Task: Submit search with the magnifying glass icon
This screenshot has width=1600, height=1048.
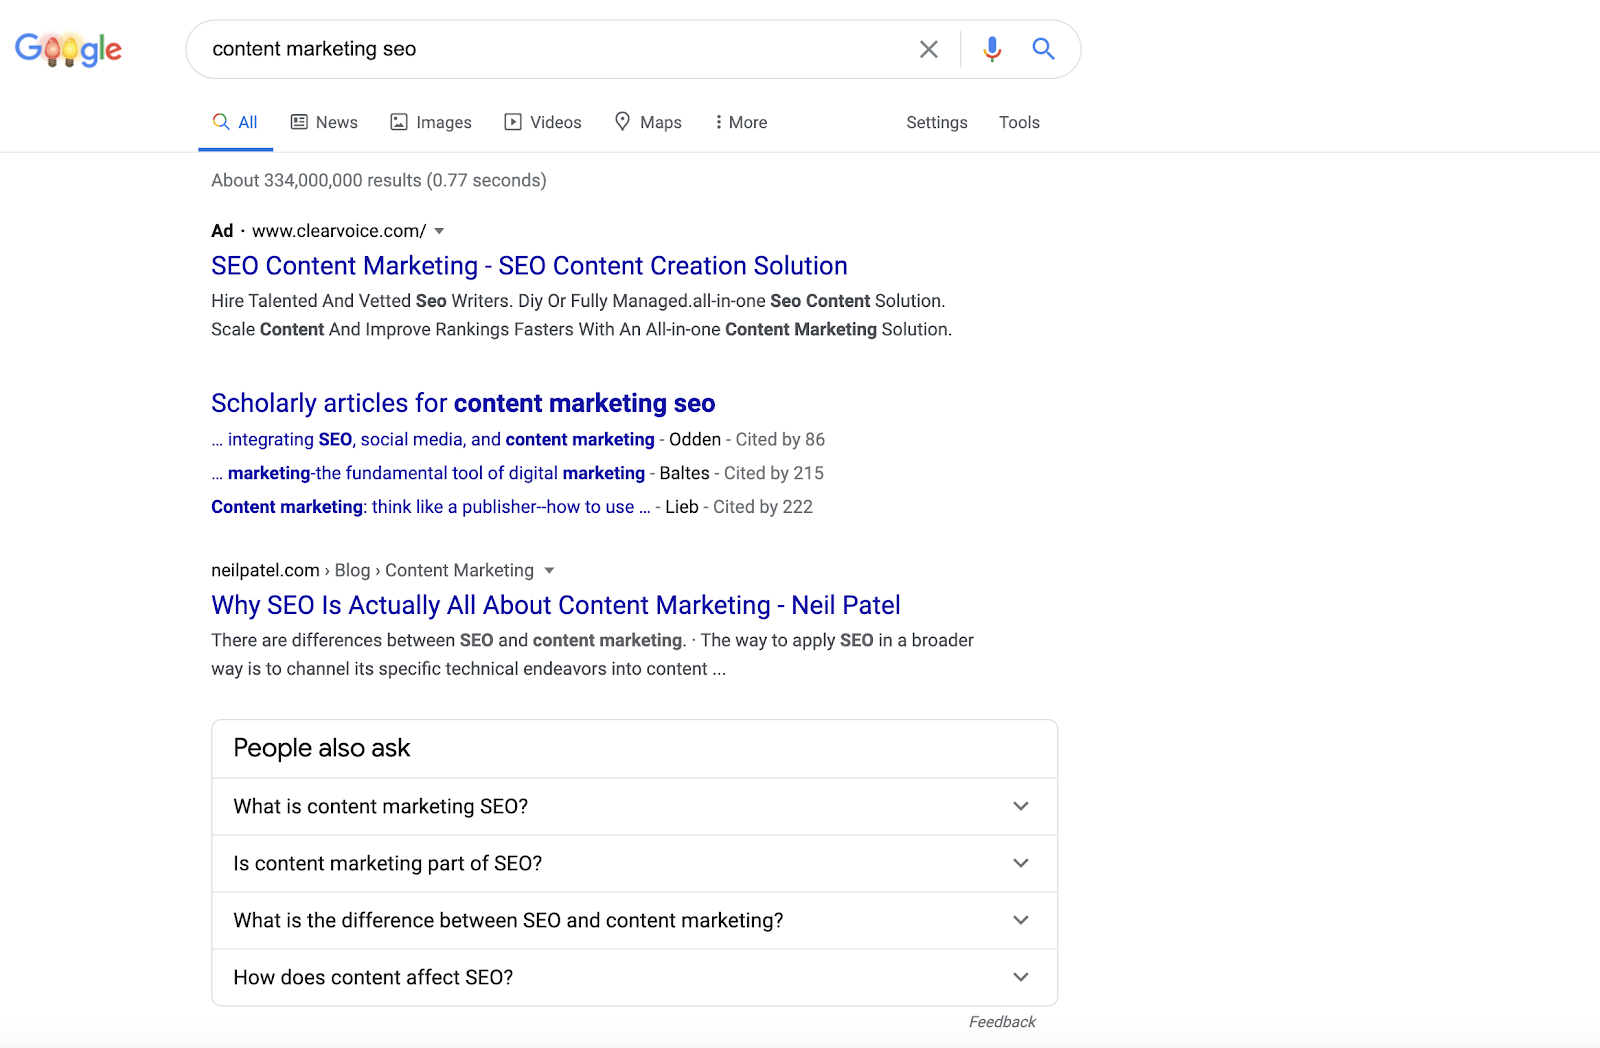Action: (1043, 49)
